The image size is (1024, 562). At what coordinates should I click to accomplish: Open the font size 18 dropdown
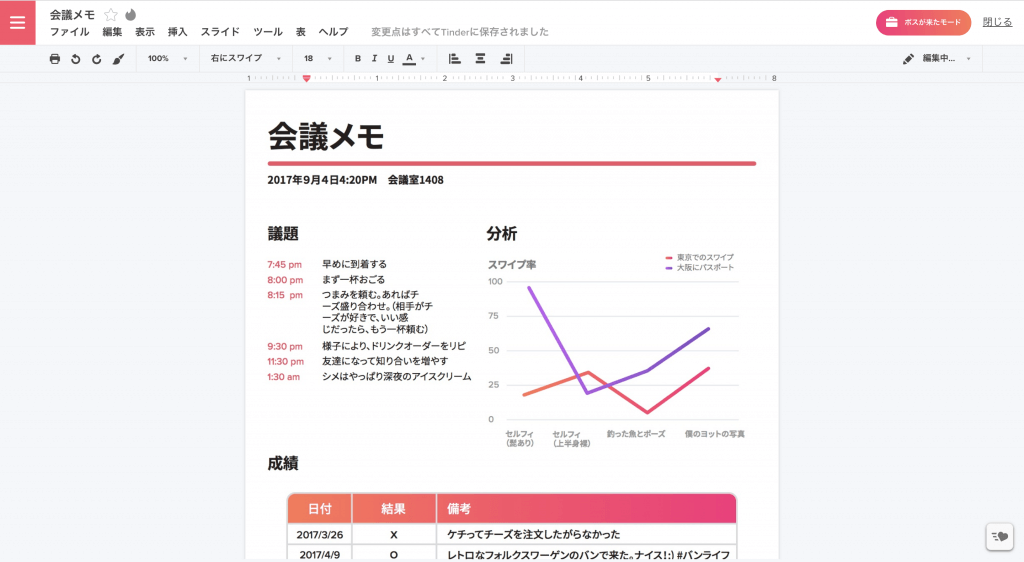tap(317, 59)
